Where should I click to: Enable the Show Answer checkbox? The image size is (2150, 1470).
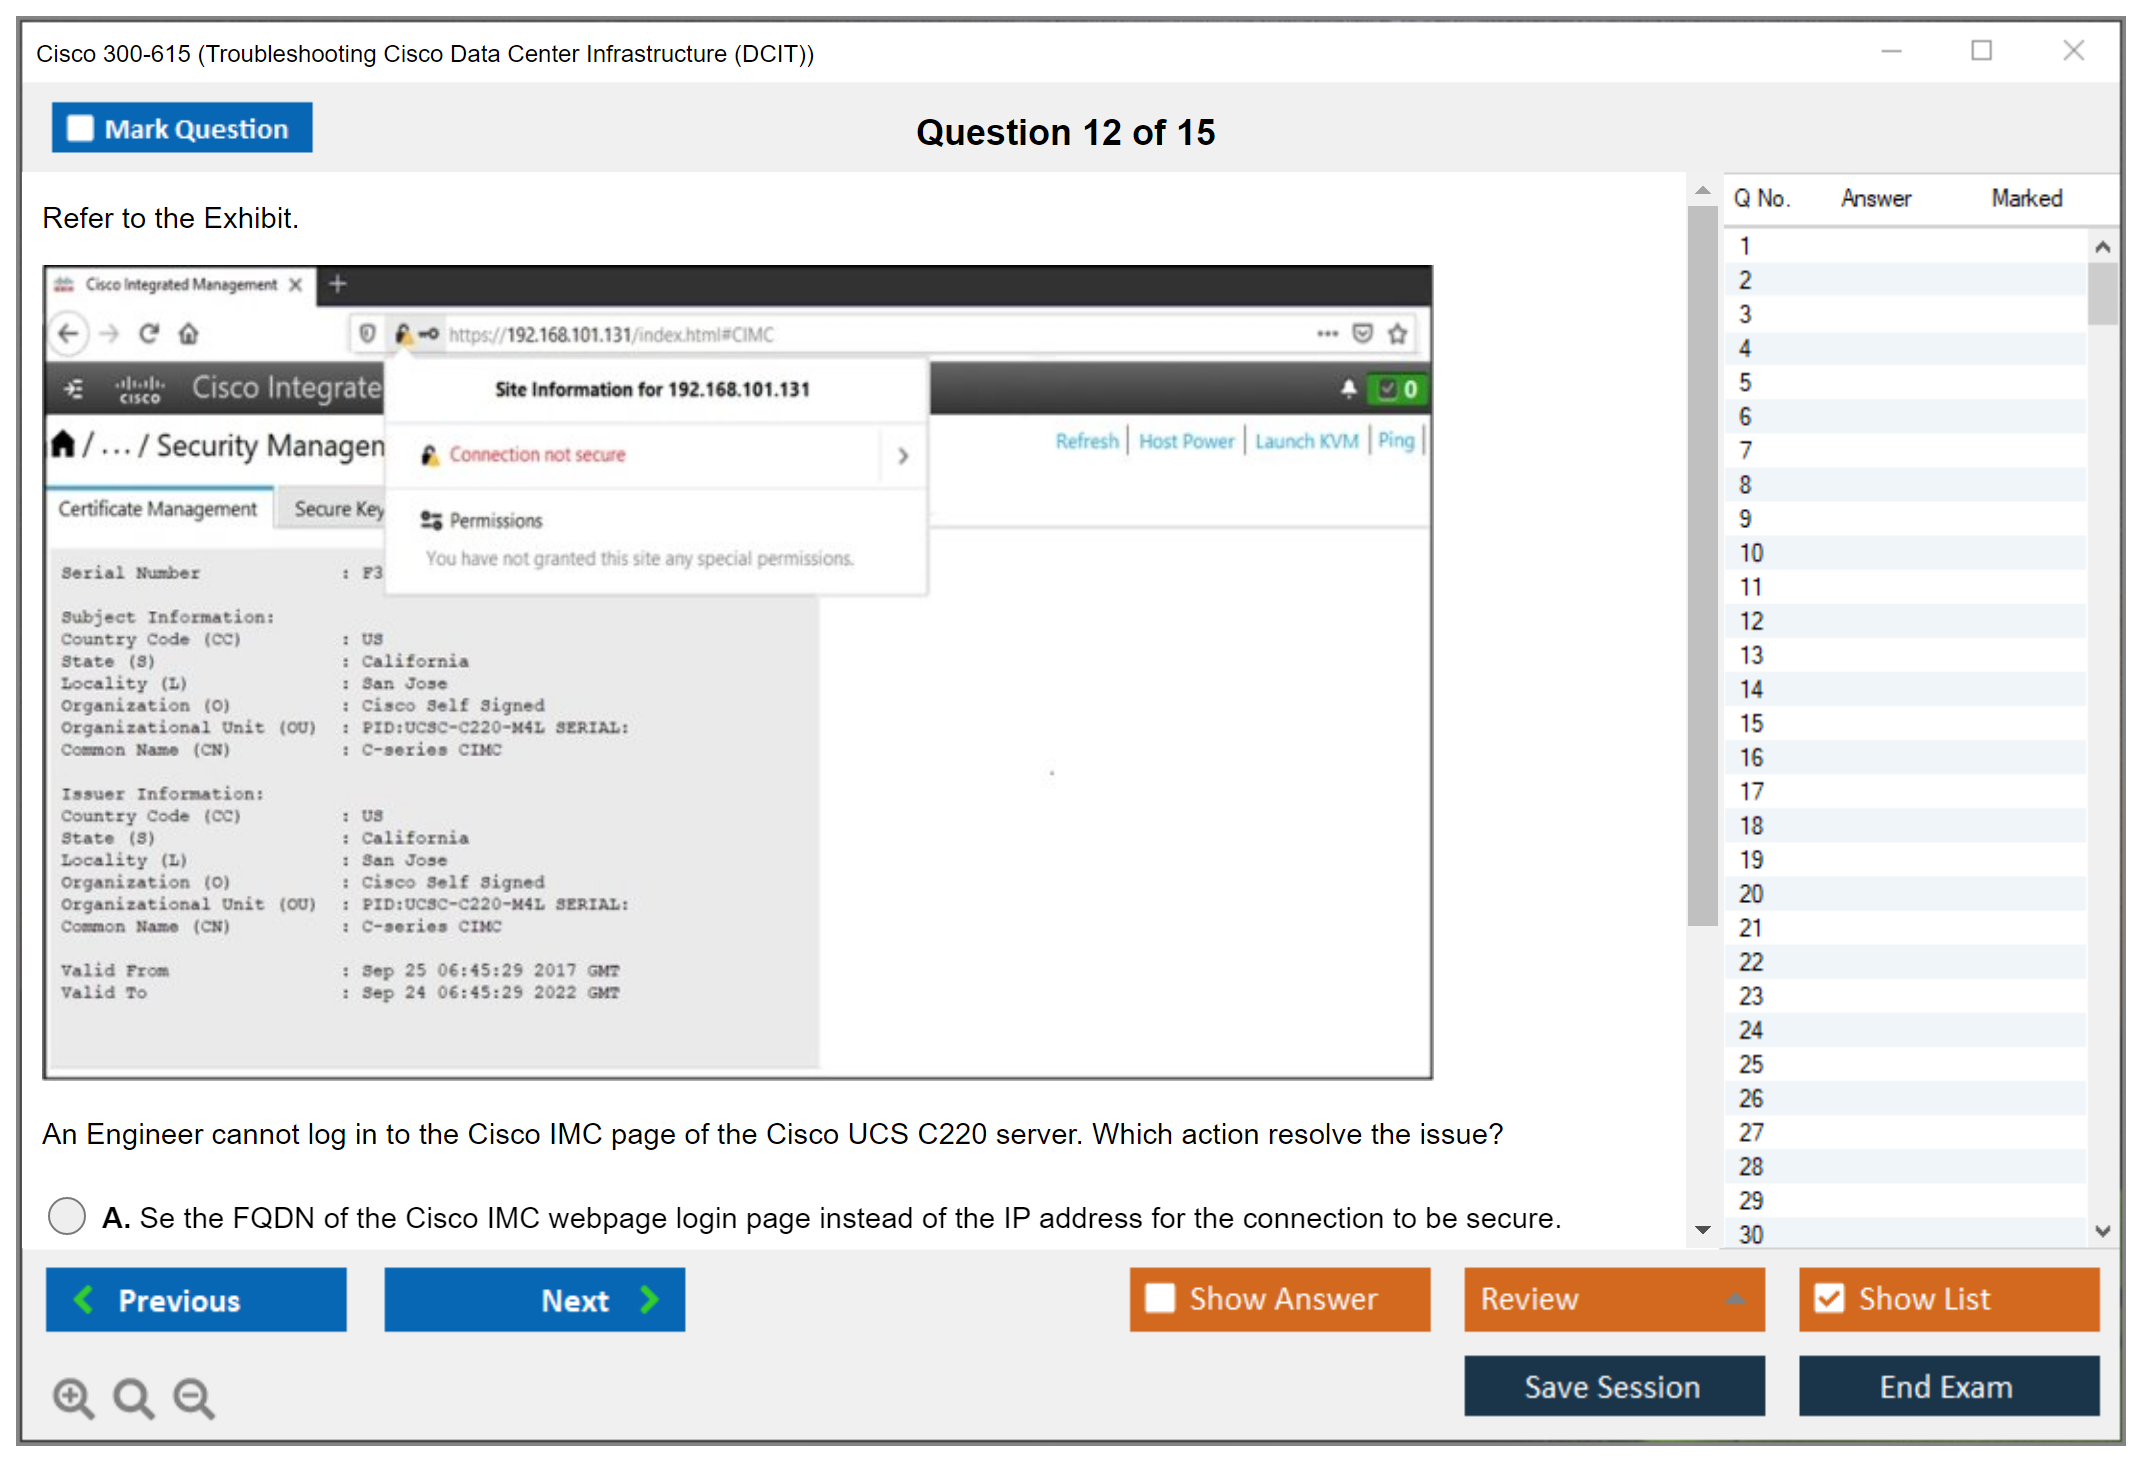pyautogui.click(x=1160, y=1298)
